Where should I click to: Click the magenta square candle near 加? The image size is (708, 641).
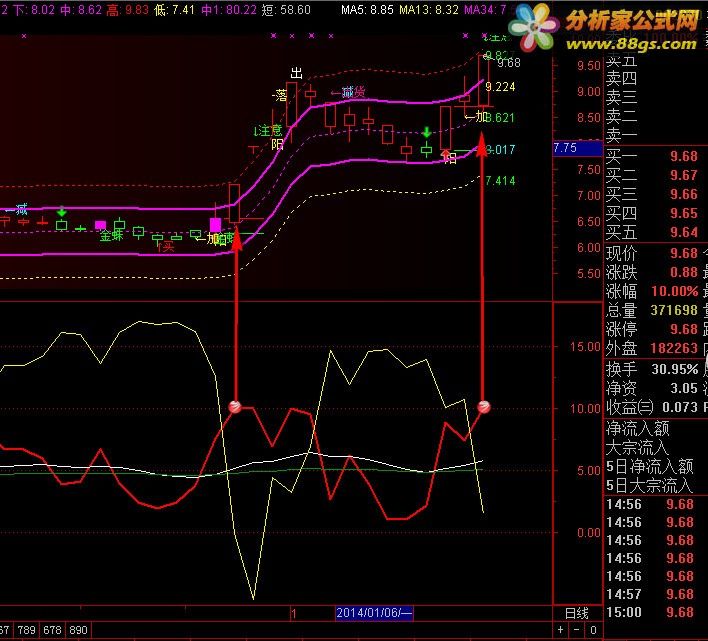pos(216,225)
